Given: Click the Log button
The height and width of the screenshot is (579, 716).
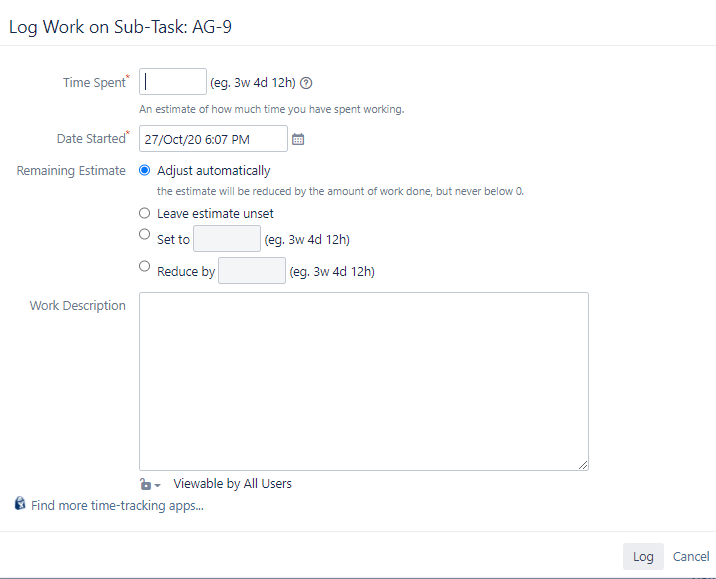Looking at the screenshot, I should [643, 557].
